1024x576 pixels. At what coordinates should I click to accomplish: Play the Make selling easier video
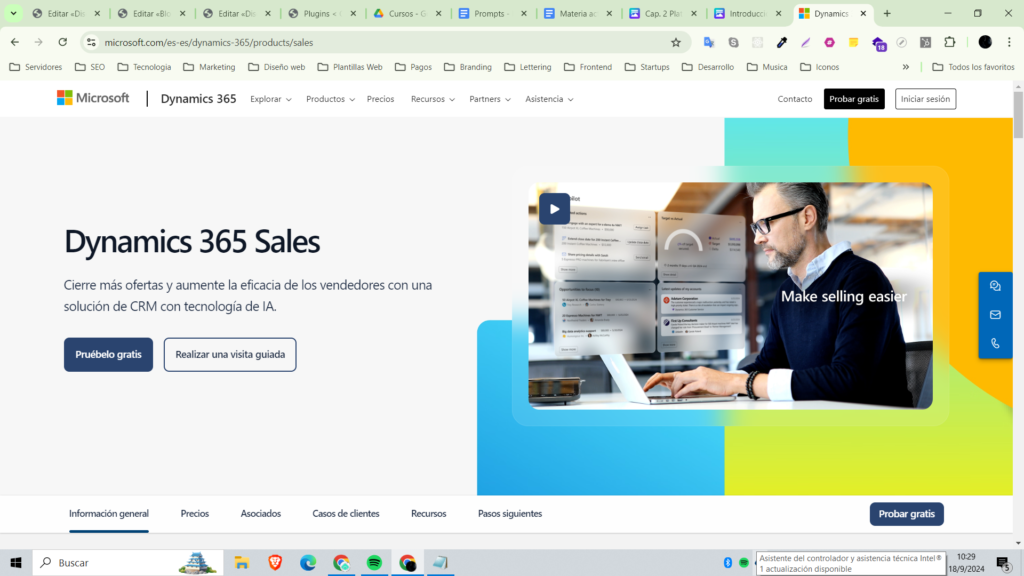point(554,208)
